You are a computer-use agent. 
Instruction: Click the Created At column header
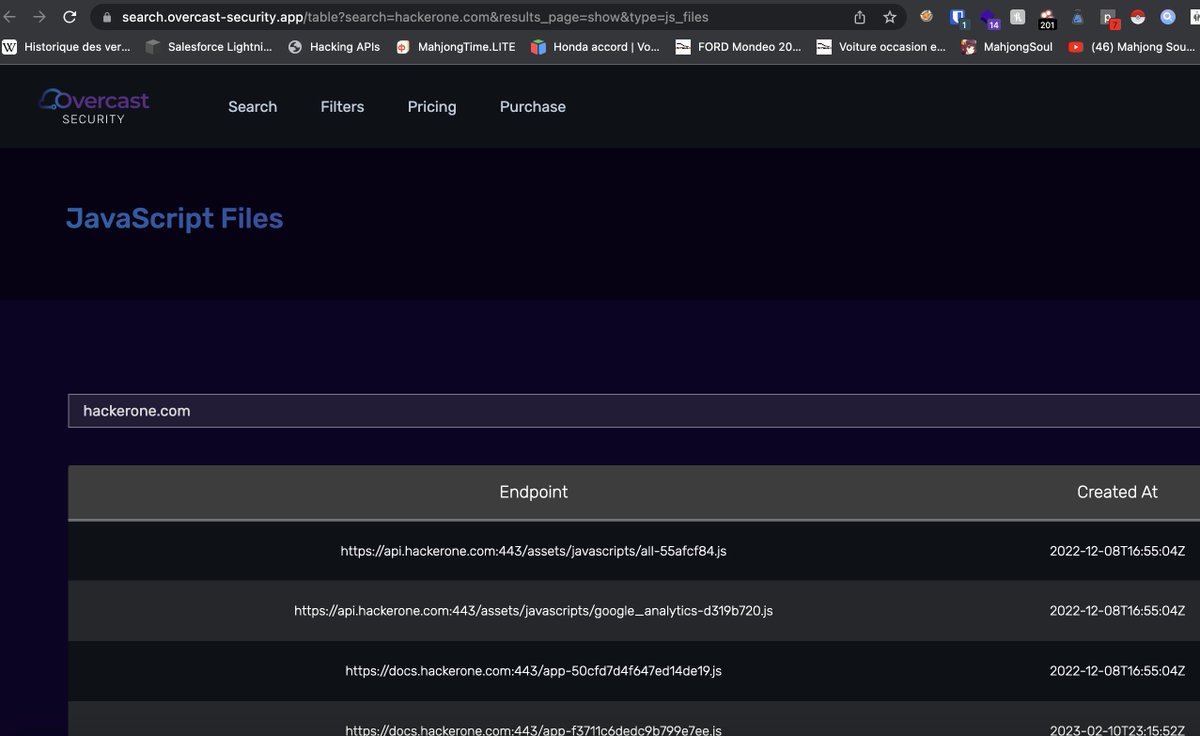coord(1117,492)
